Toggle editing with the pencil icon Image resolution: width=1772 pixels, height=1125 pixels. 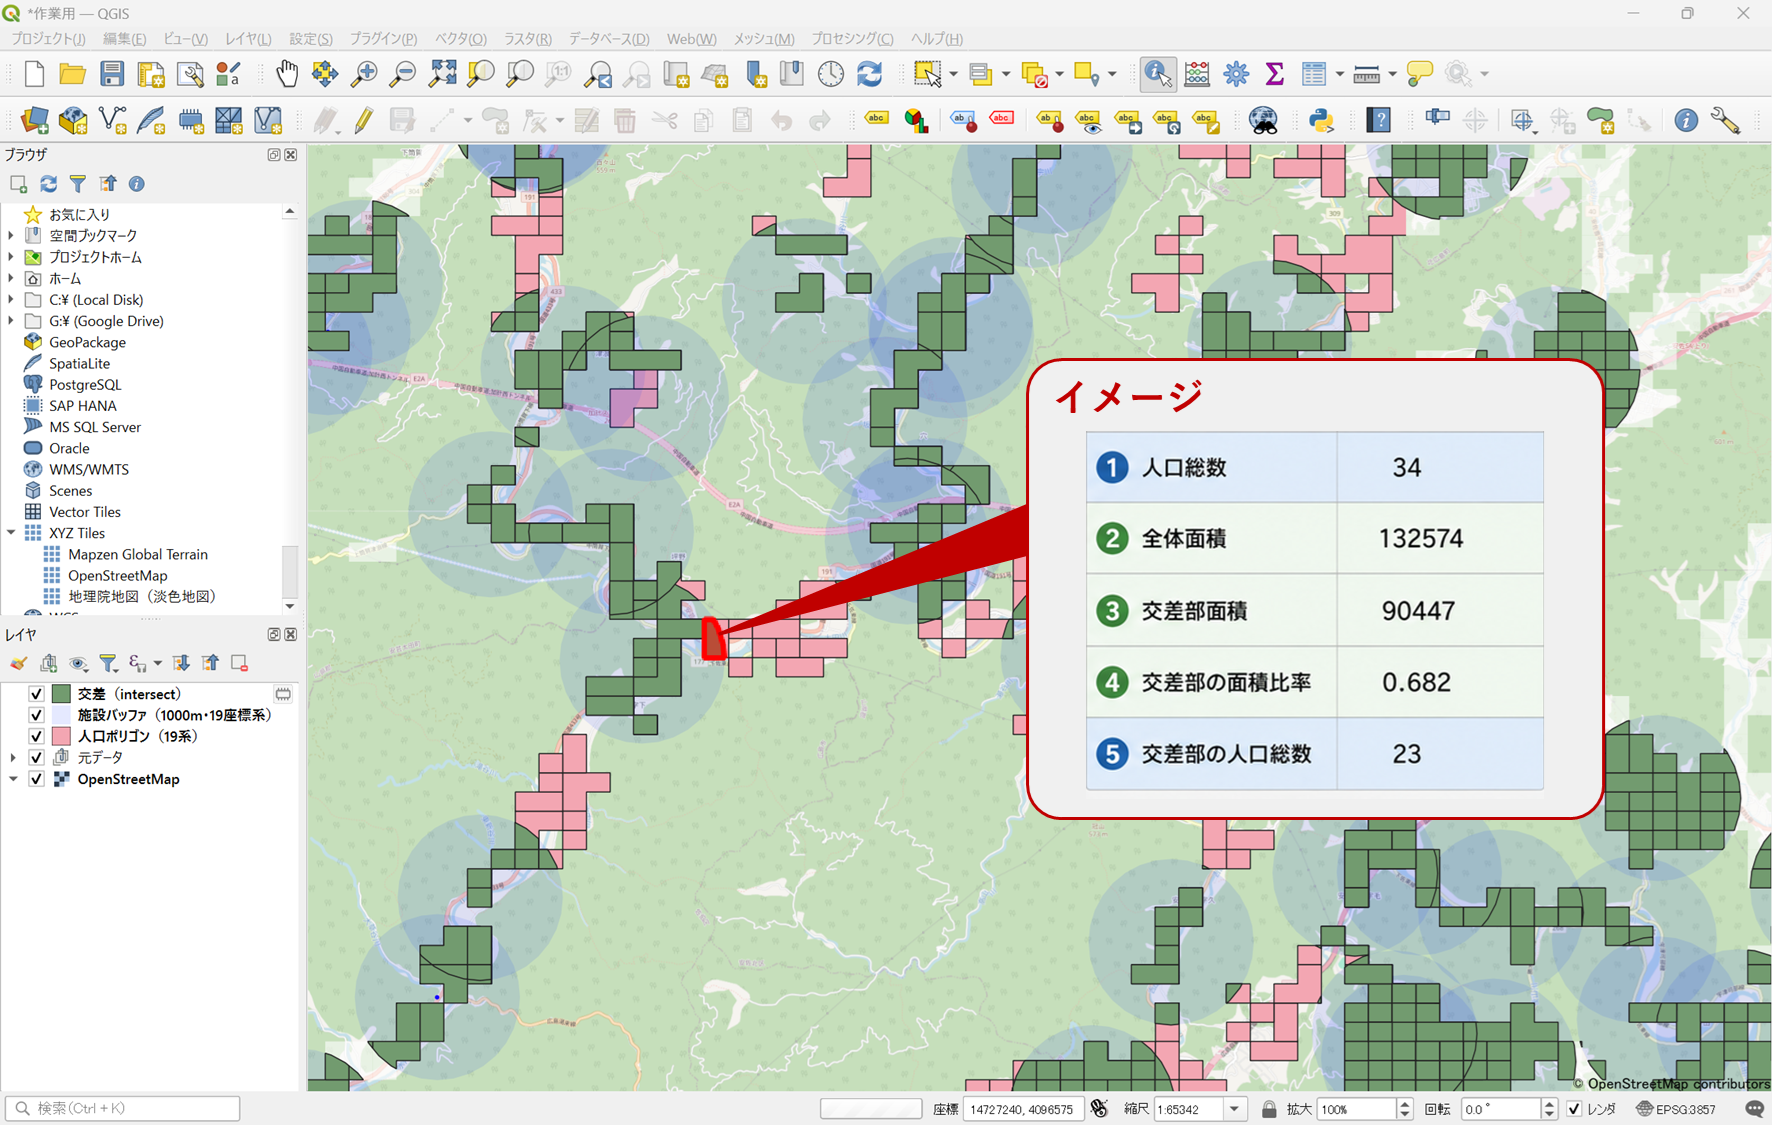[364, 121]
